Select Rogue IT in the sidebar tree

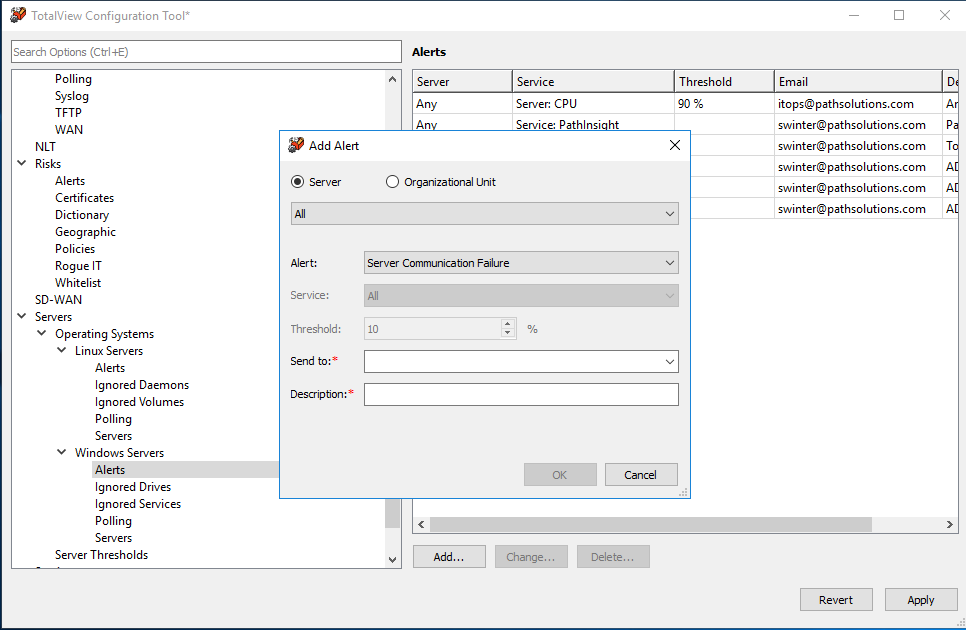coord(78,265)
